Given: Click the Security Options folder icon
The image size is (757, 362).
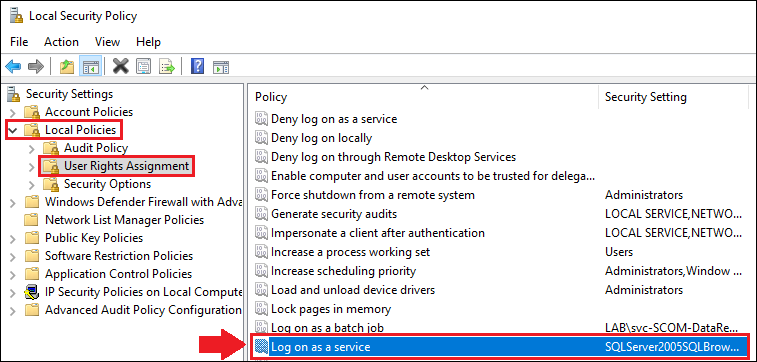Looking at the screenshot, I should 50,184.
